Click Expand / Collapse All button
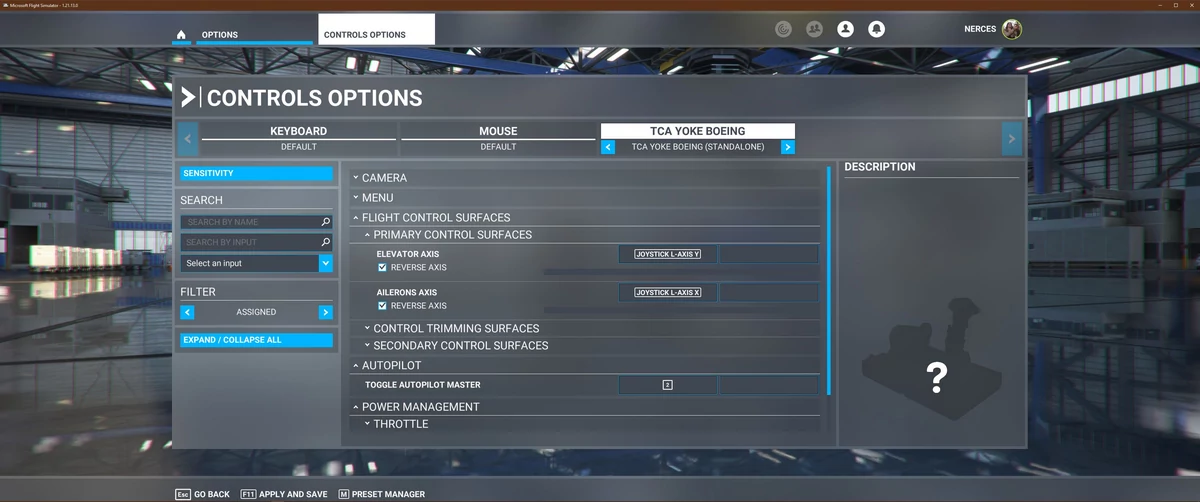This screenshot has width=1200, height=502. click(x=256, y=340)
